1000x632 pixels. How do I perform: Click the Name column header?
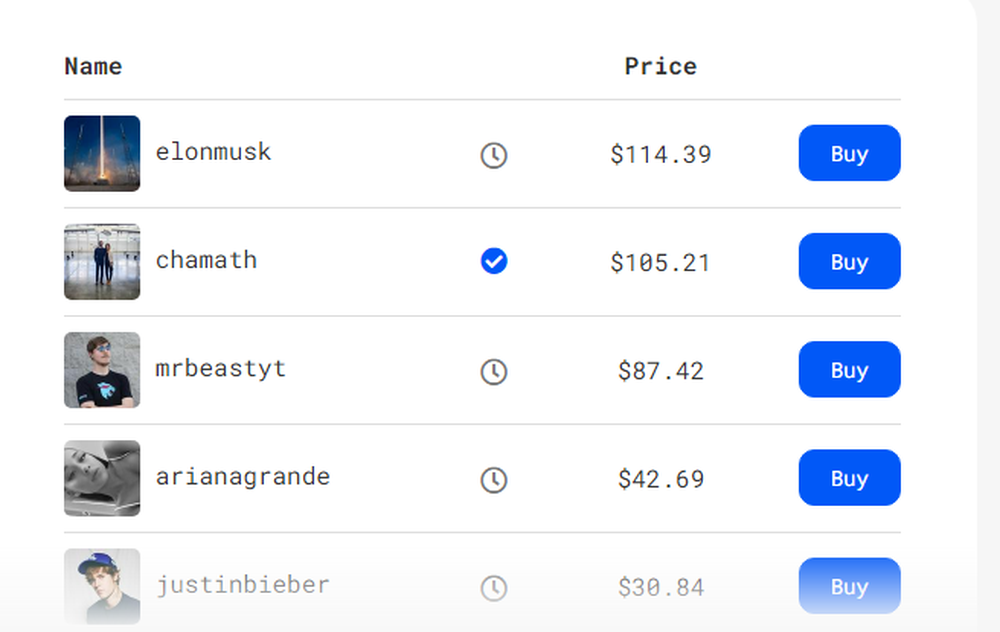[x=93, y=67]
